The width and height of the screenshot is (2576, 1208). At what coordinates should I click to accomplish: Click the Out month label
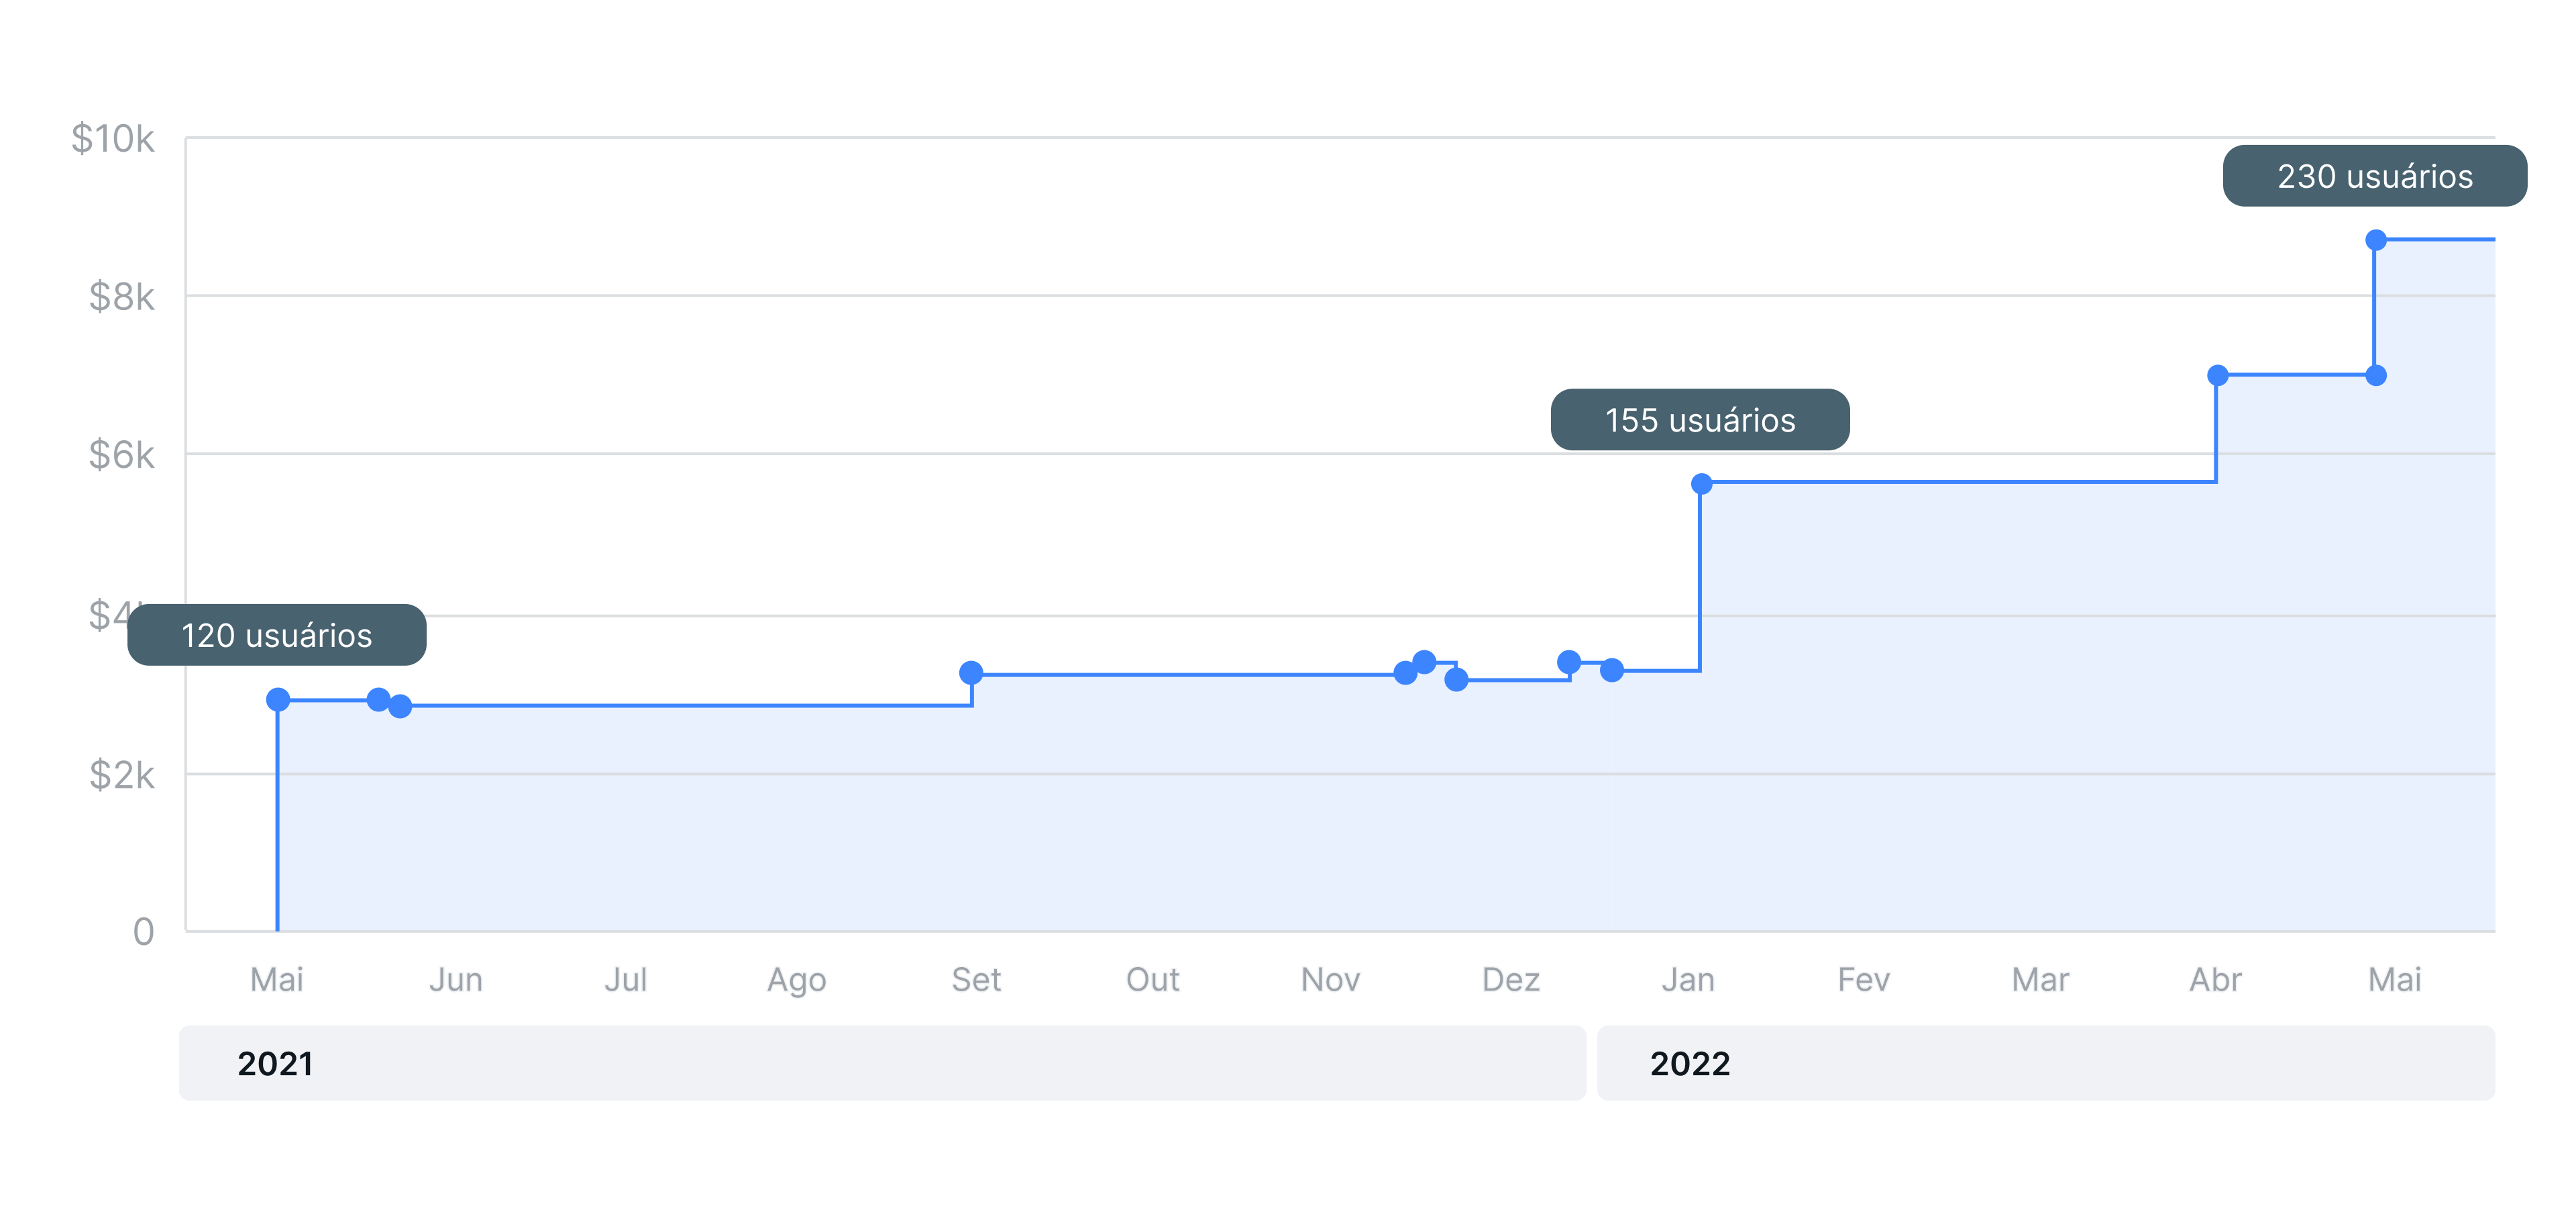(x=1153, y=980)
